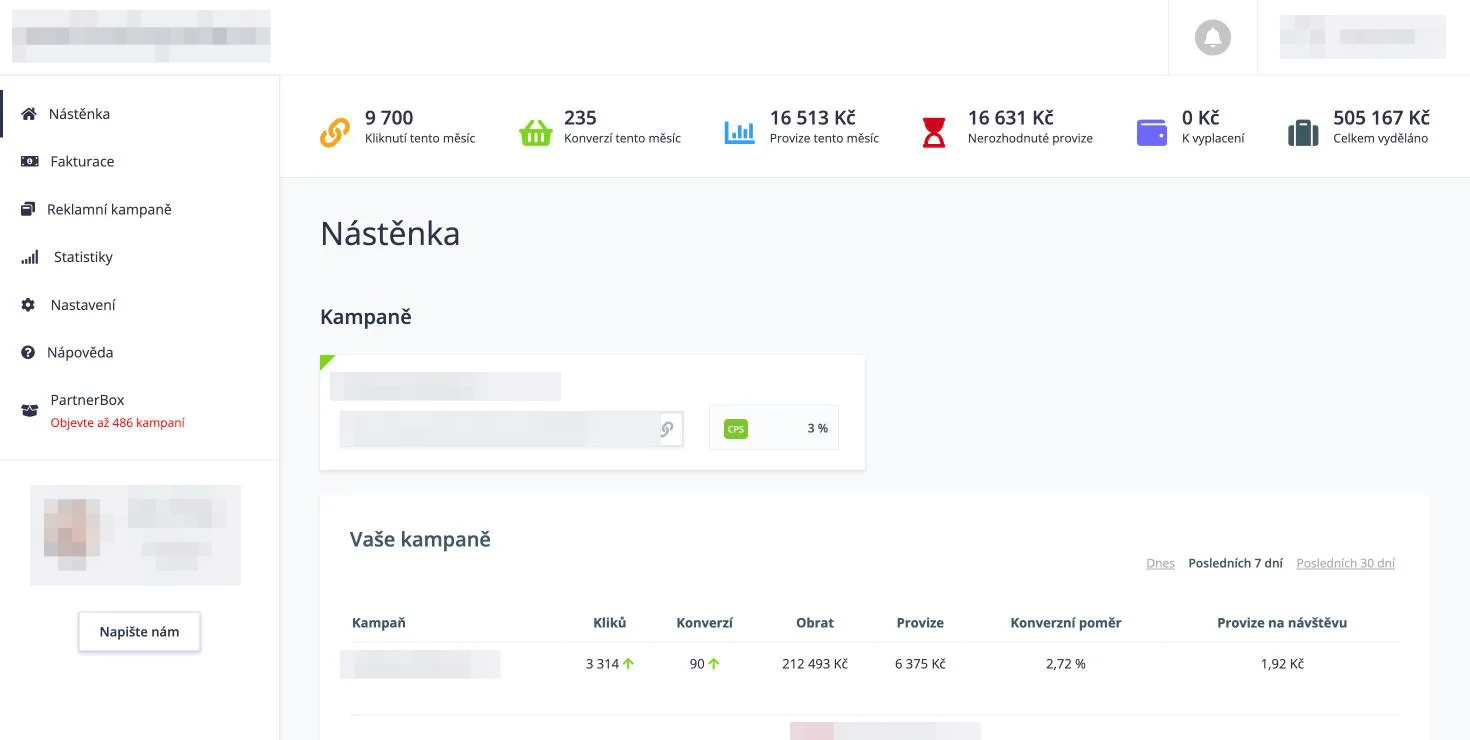Click the 3 % commission value

[x=818, y=429]
